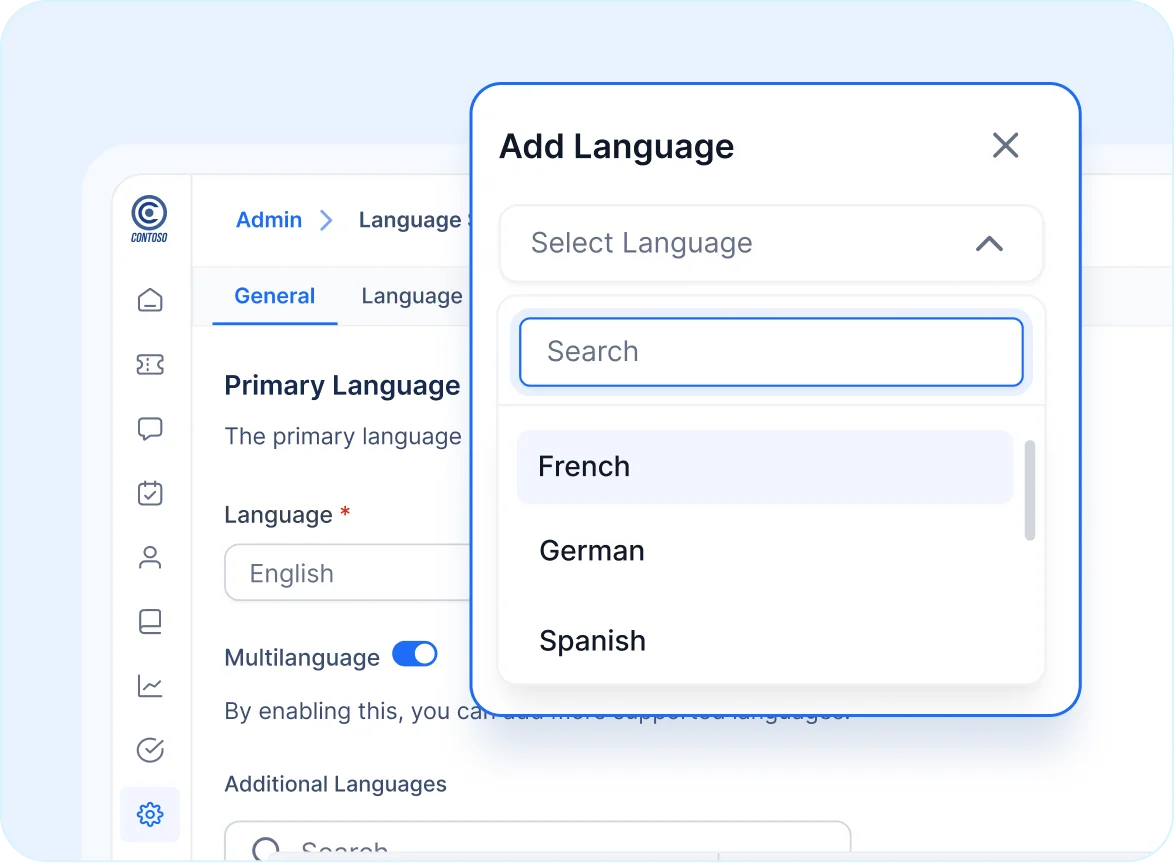
Task: Select the Approvals check-circle icon
Action: [x=150, y=750]
